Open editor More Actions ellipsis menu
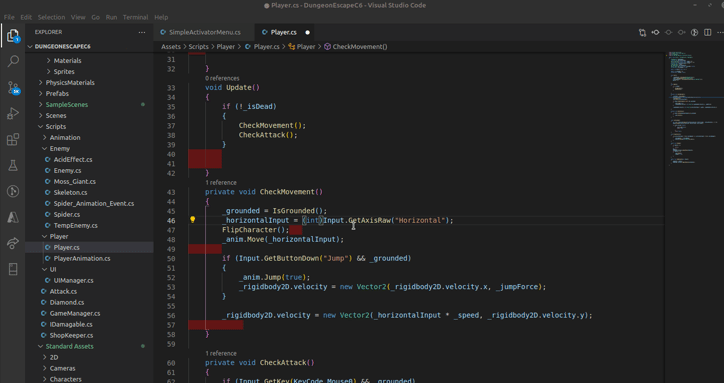The width and height of the screenshot is (724, 383). coord(720,32)
